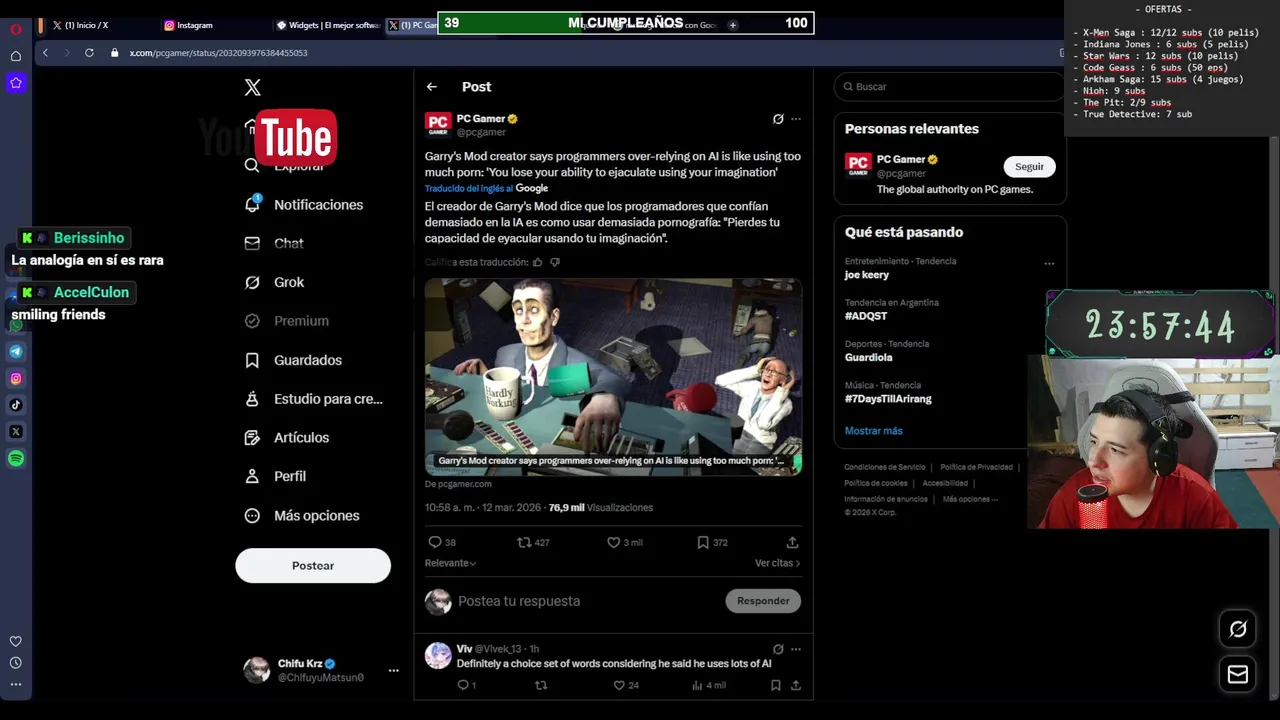Click the address bar URL
Image resolution: width=1280 pixels, height=720 pixels.
pos(218,53)
